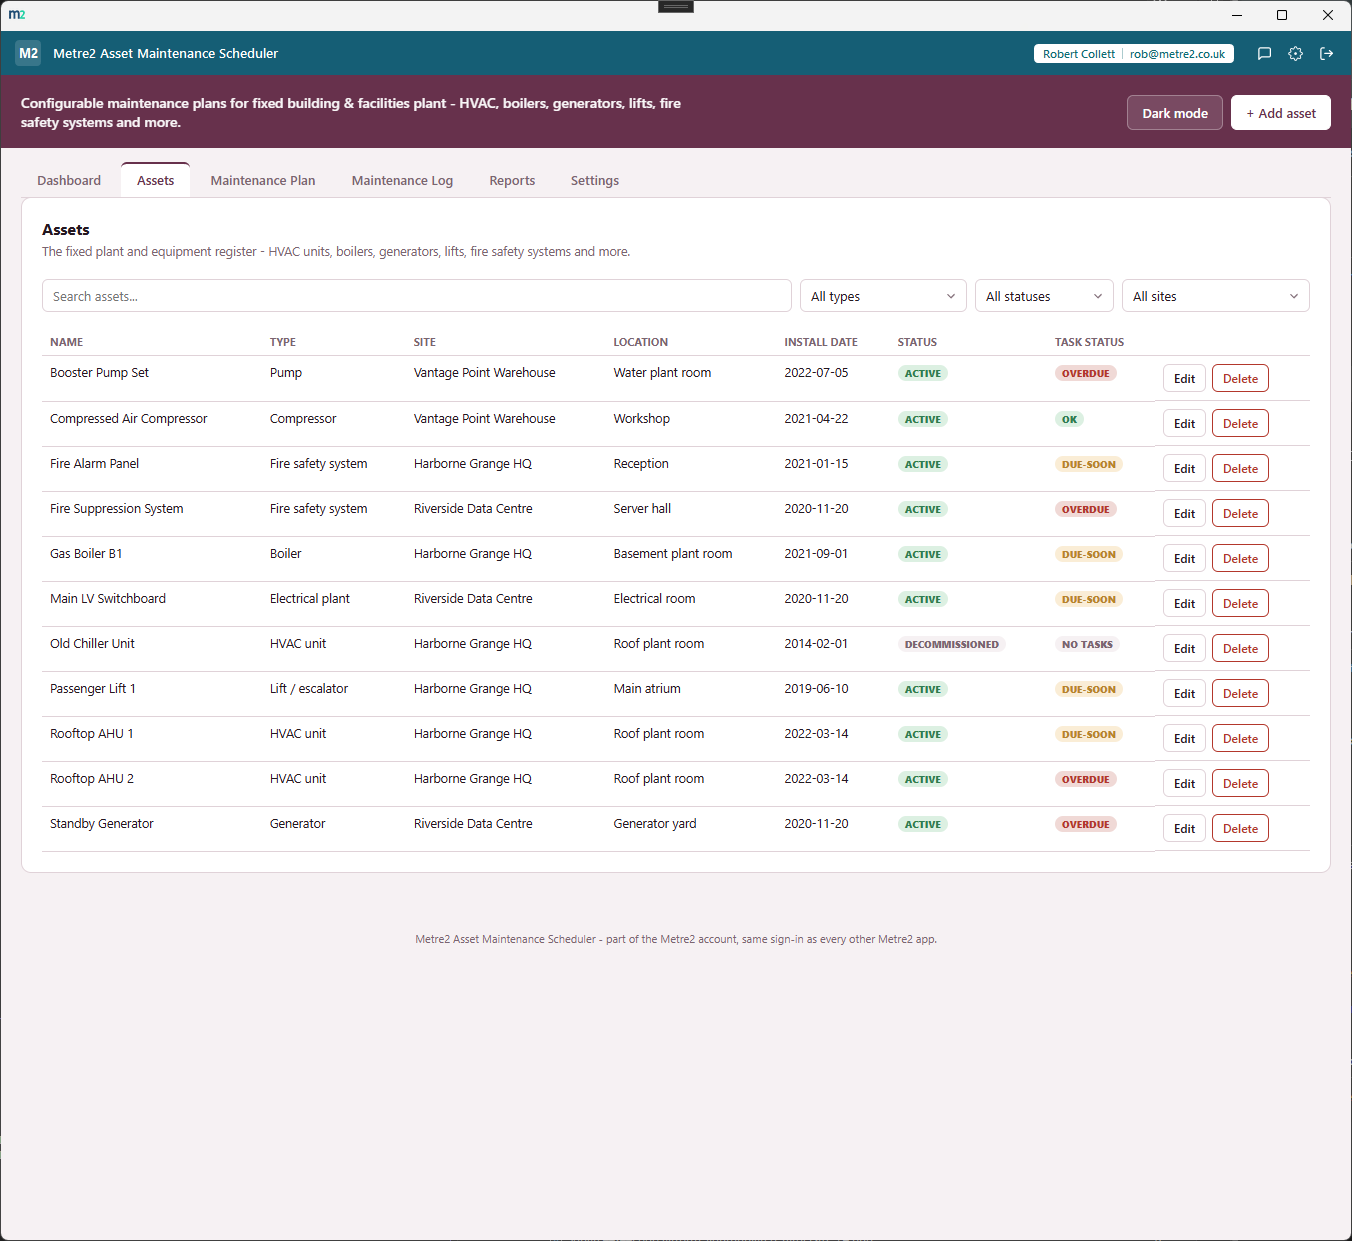Expand the All sites dropdown
Image resolution: width=1352 pixels, height=1241 pixels.
(x=1215, y=296)
